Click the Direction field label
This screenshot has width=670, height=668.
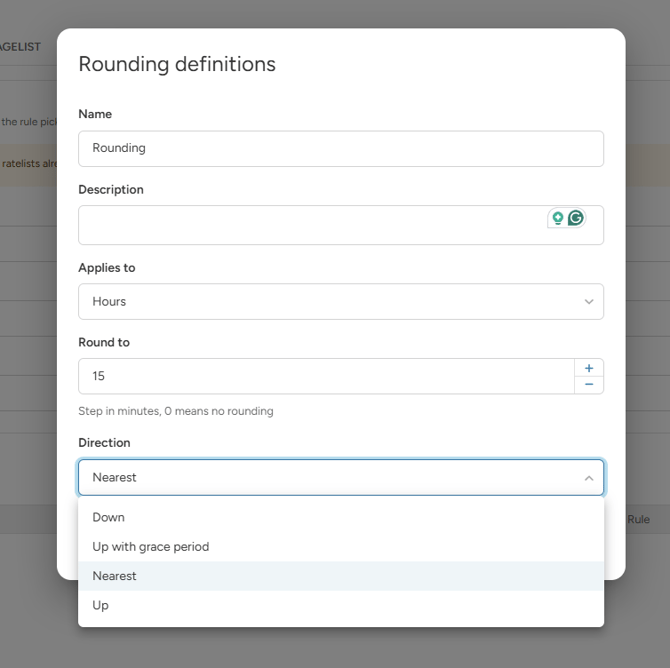(104, 442)
